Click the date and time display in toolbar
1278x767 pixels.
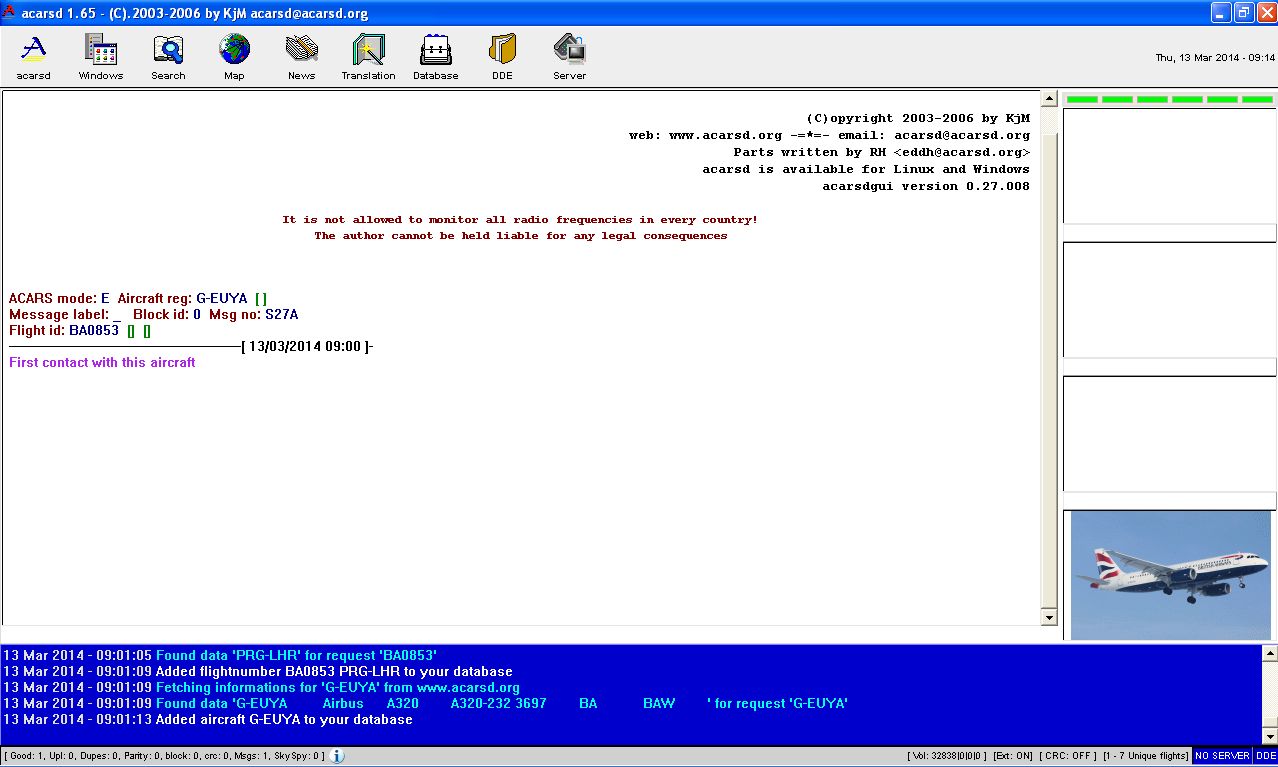pos(1214,57)
